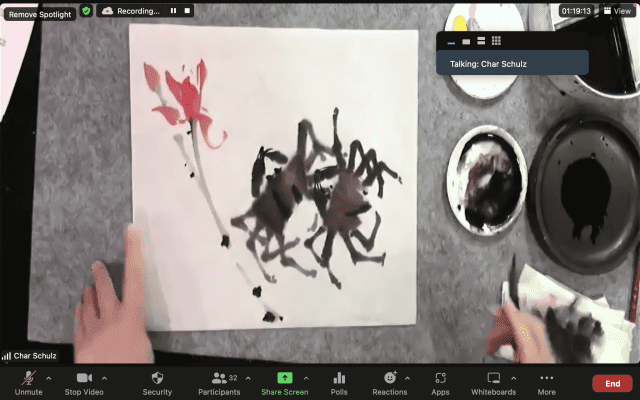This screenshot has height=400, width=640.
Task: Click the Char Schulz name label
Action: click(35, 356)
